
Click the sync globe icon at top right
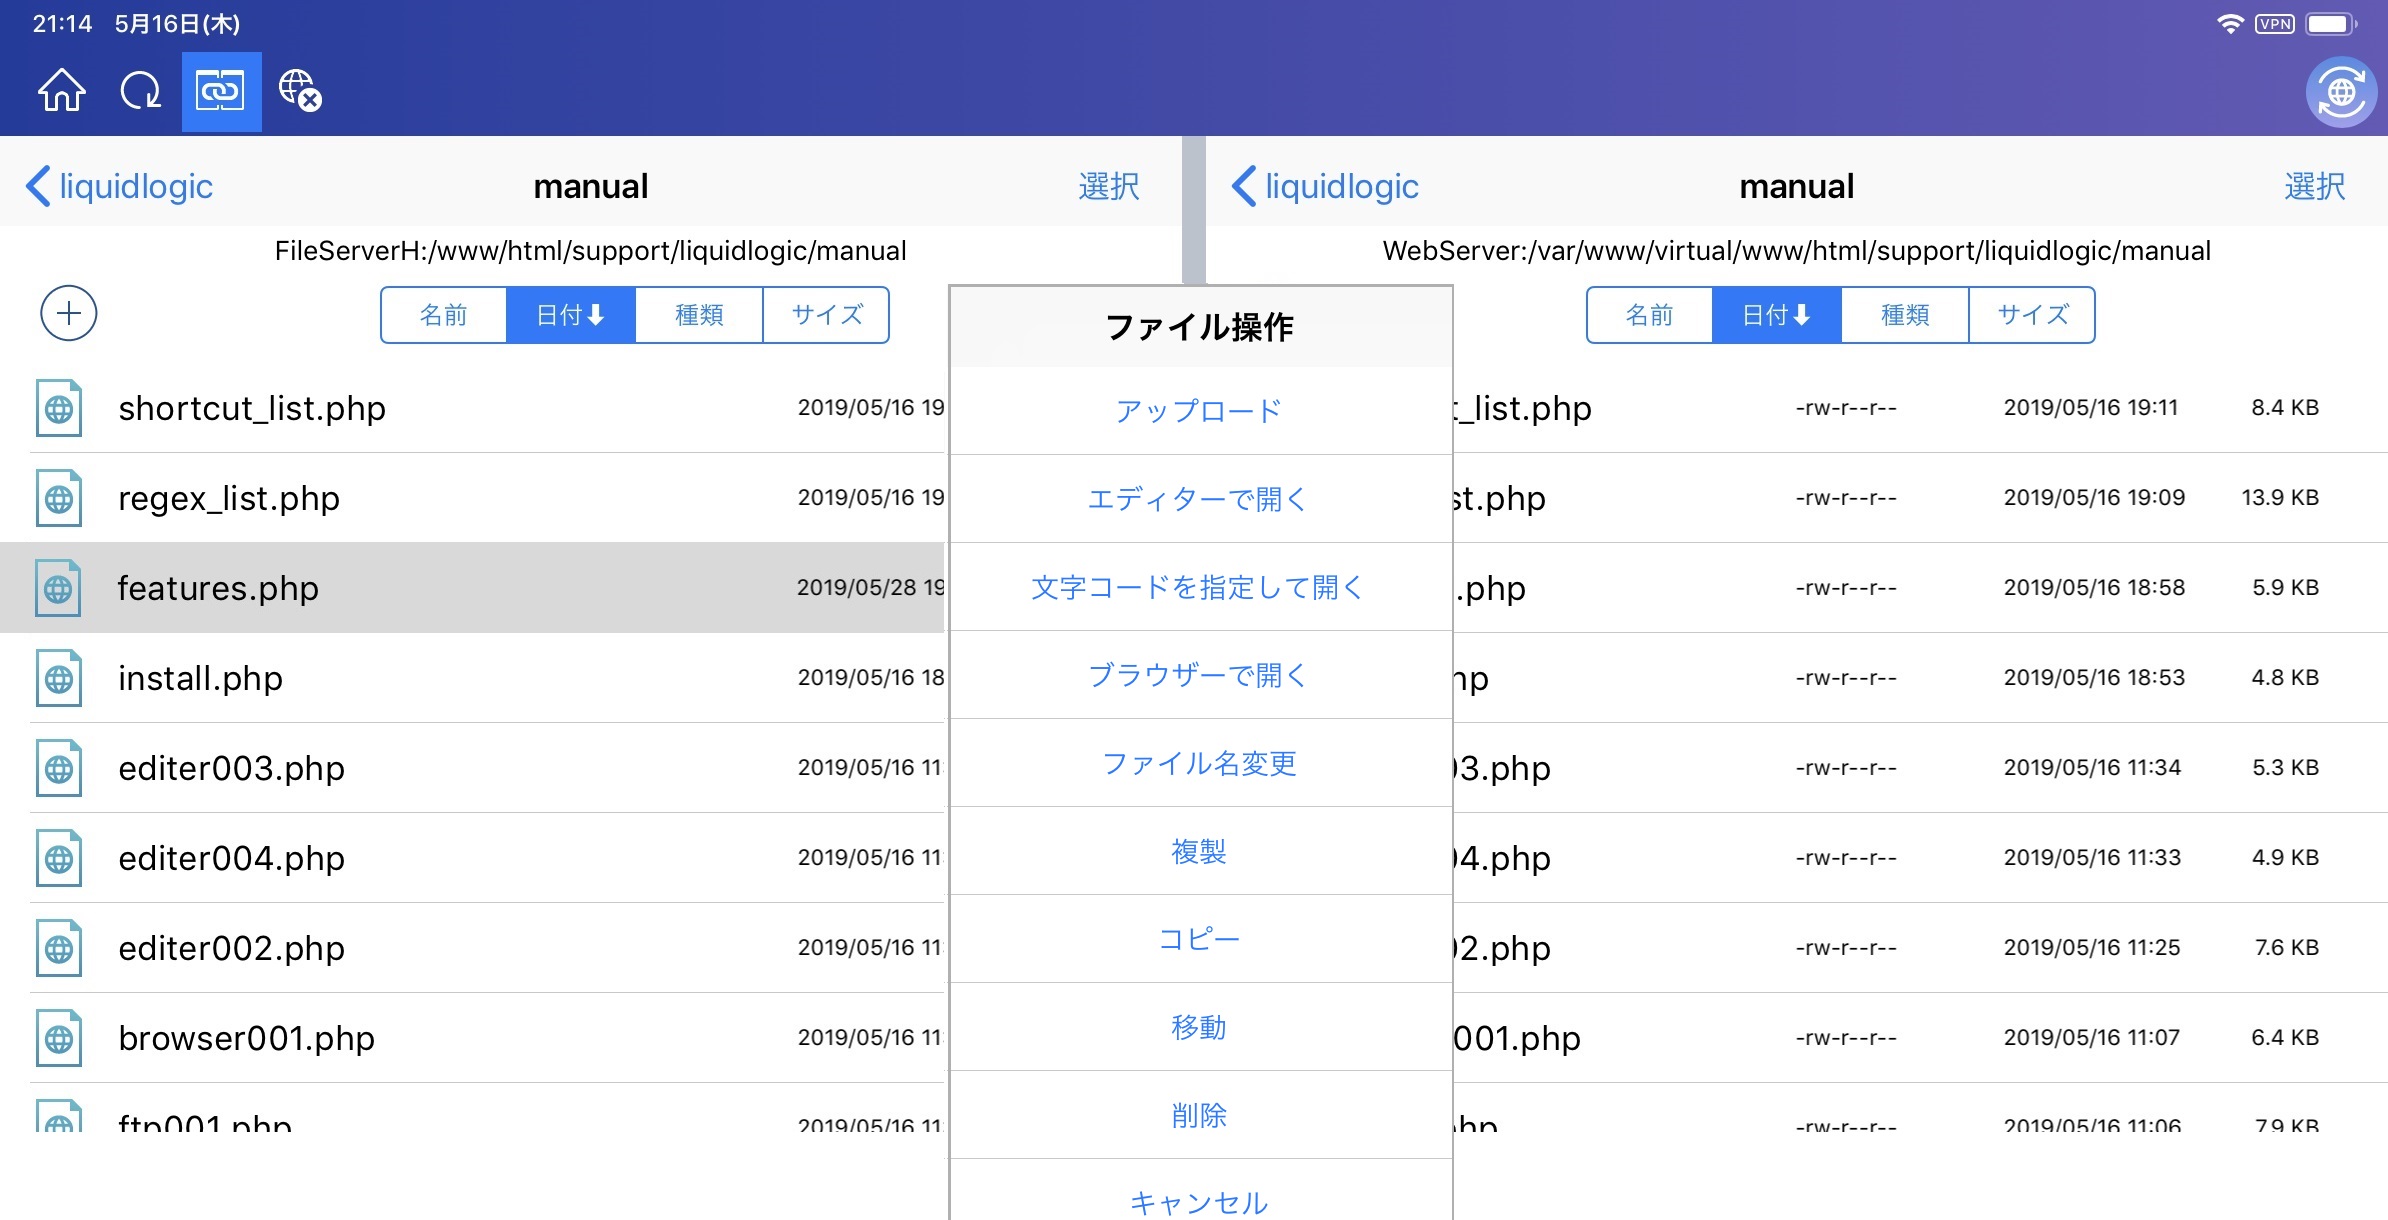2340,91
